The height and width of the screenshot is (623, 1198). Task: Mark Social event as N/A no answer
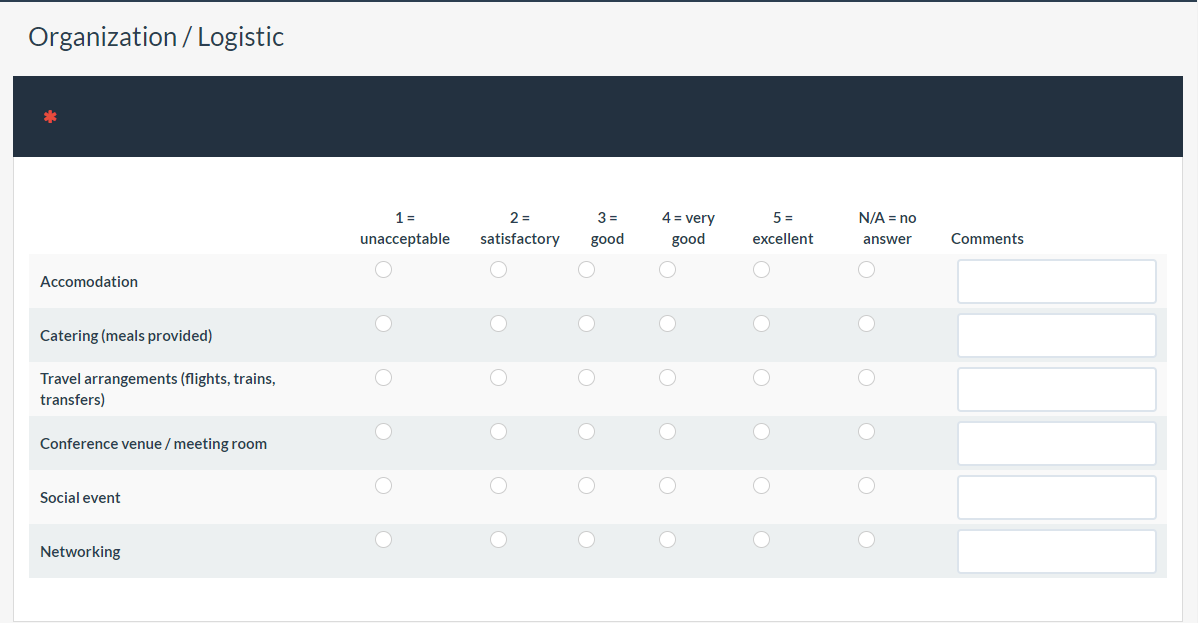pos(866,486)
